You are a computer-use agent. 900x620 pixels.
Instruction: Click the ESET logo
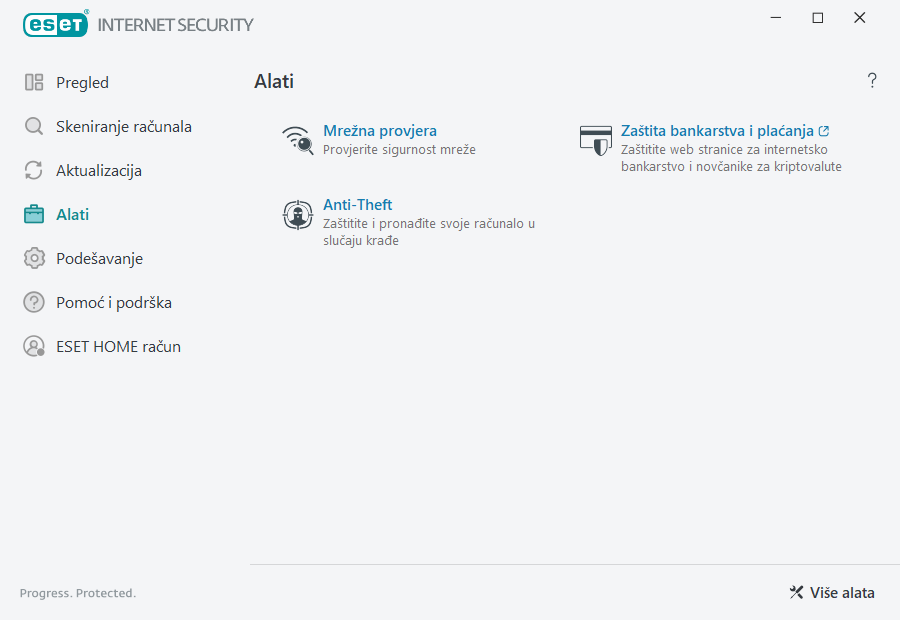[x=55, y=24]
